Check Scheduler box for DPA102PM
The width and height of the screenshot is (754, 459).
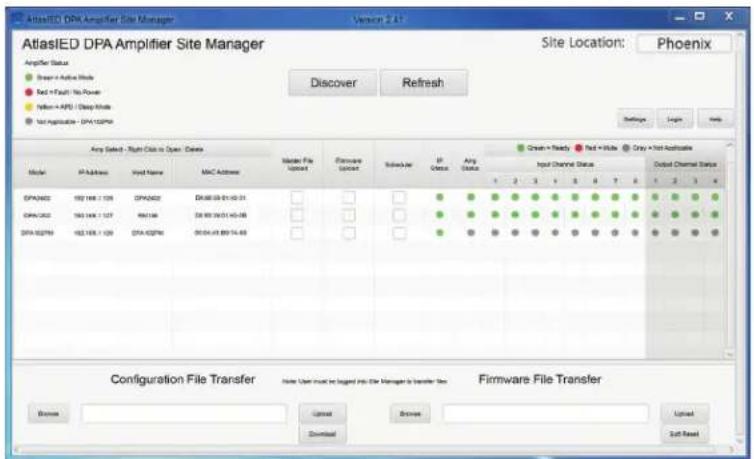(399, 233)
